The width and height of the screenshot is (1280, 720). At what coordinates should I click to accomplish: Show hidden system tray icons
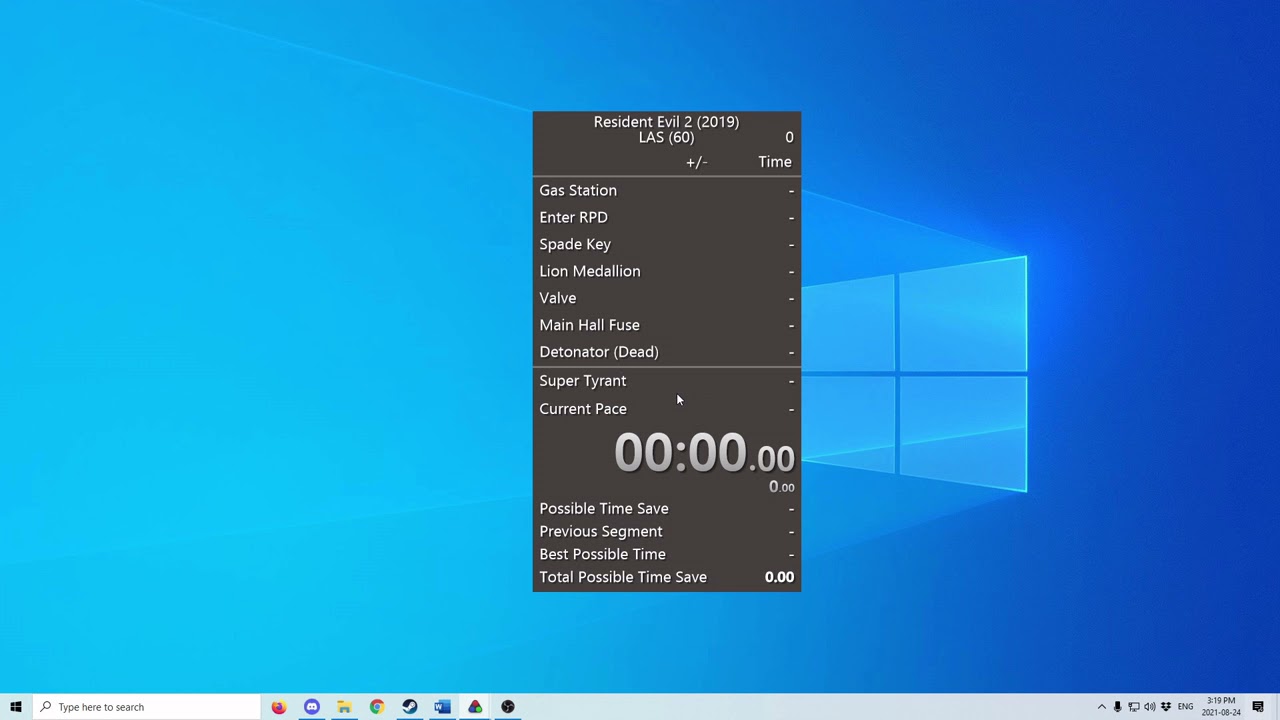click(x=1102, y=707)
